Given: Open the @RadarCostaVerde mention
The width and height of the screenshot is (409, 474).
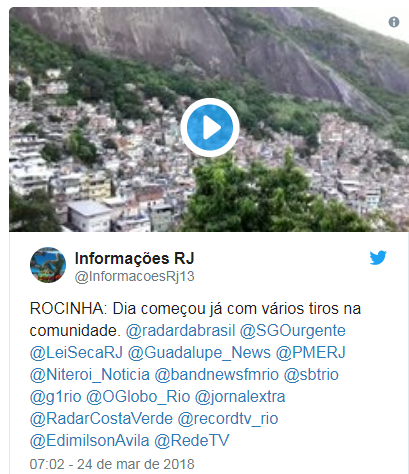Looking at the screenshot, I should coord(101,419).
